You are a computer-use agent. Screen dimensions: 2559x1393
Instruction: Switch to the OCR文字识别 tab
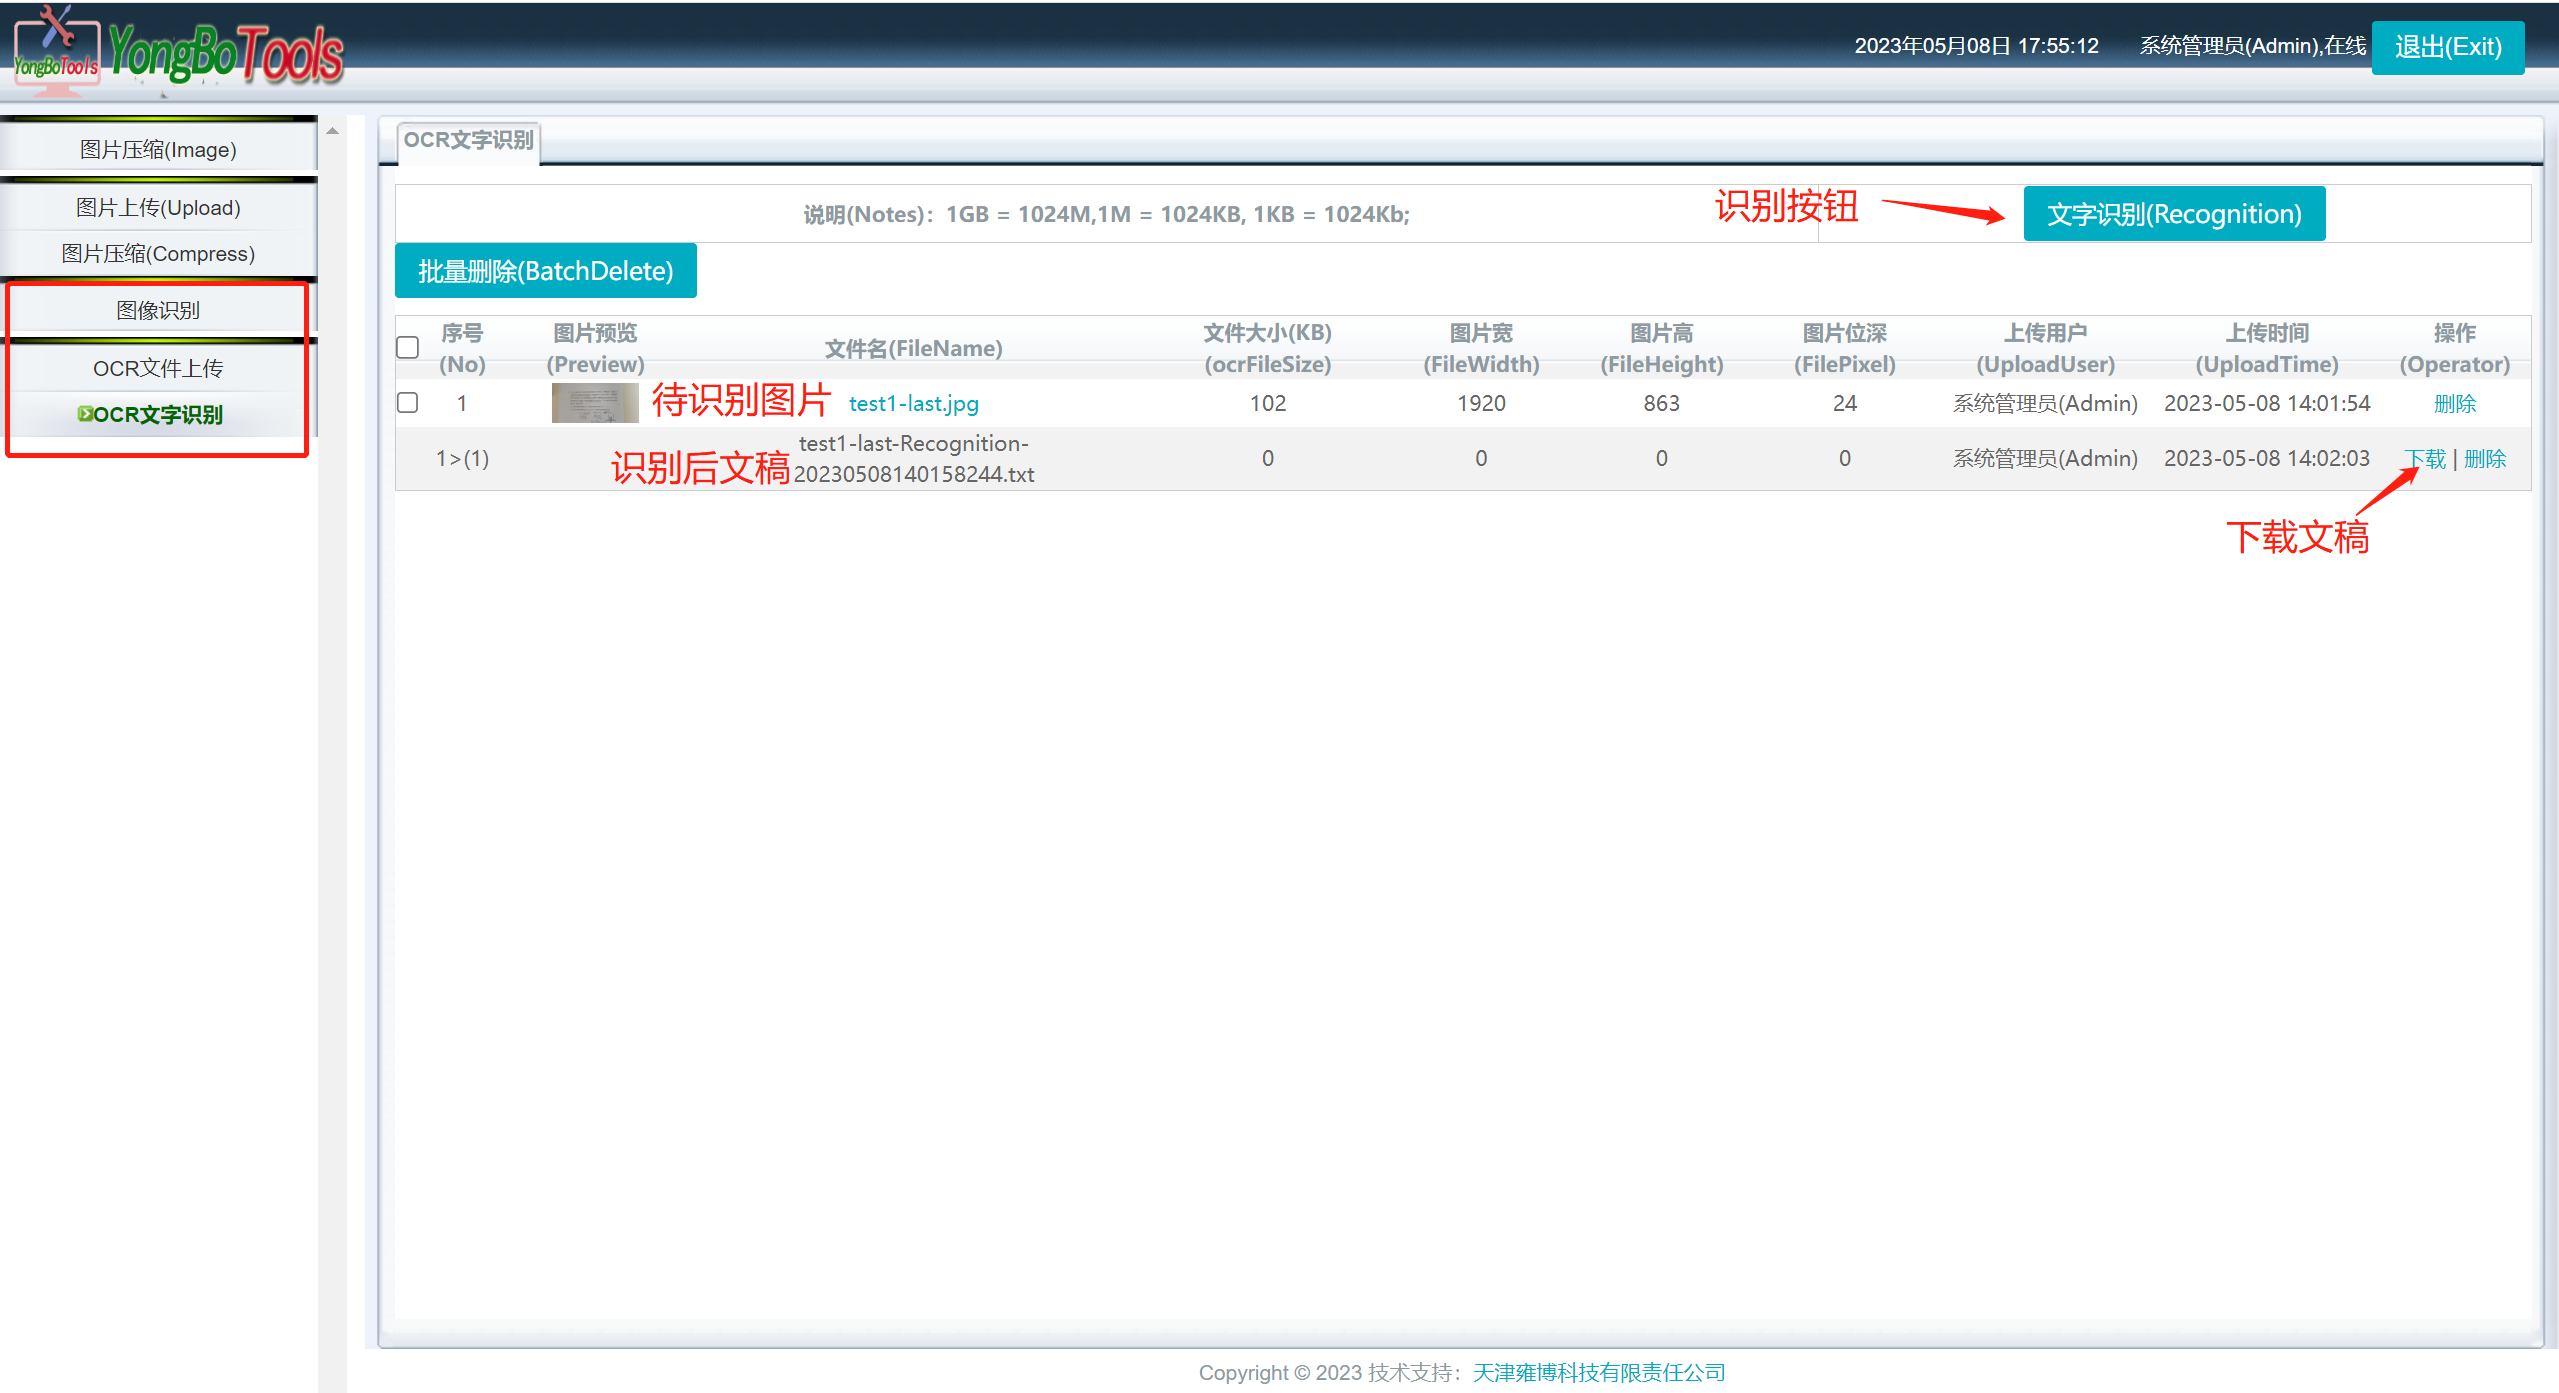point(468,140)
